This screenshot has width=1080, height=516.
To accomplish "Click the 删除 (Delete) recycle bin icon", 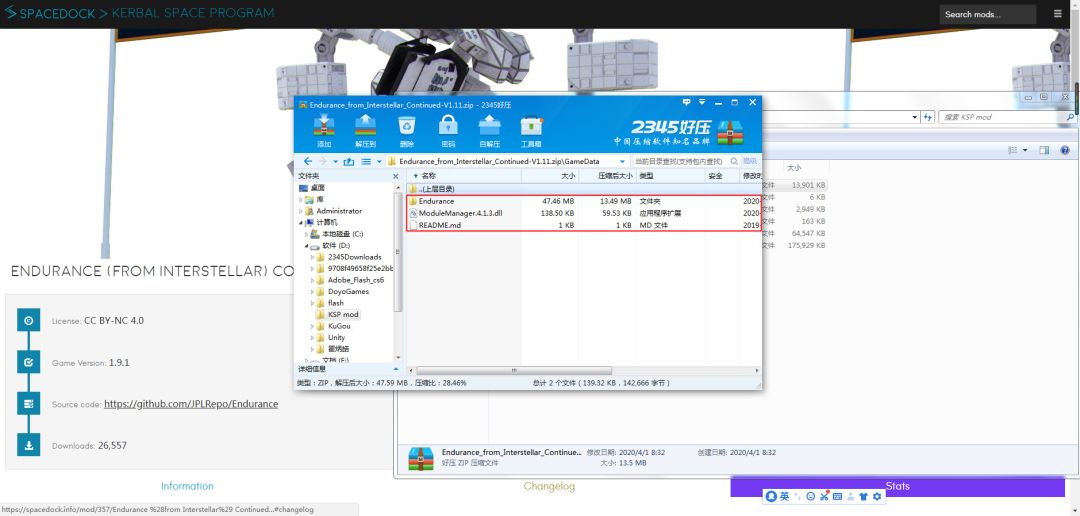I will pos(406,131).
